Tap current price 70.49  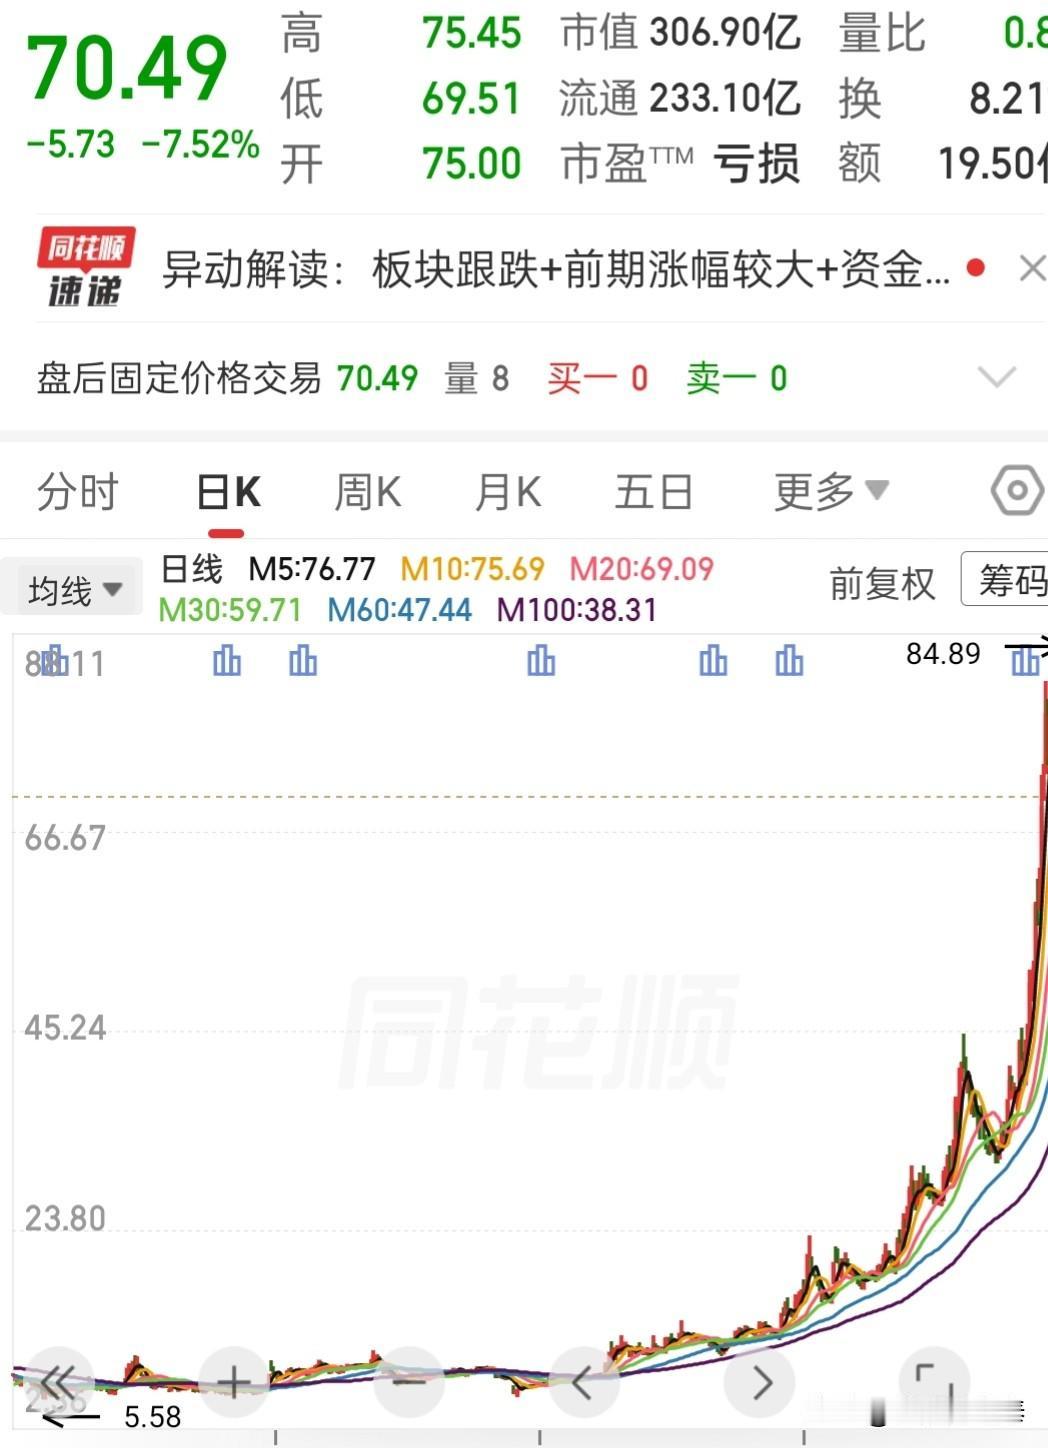click(127, 67)
